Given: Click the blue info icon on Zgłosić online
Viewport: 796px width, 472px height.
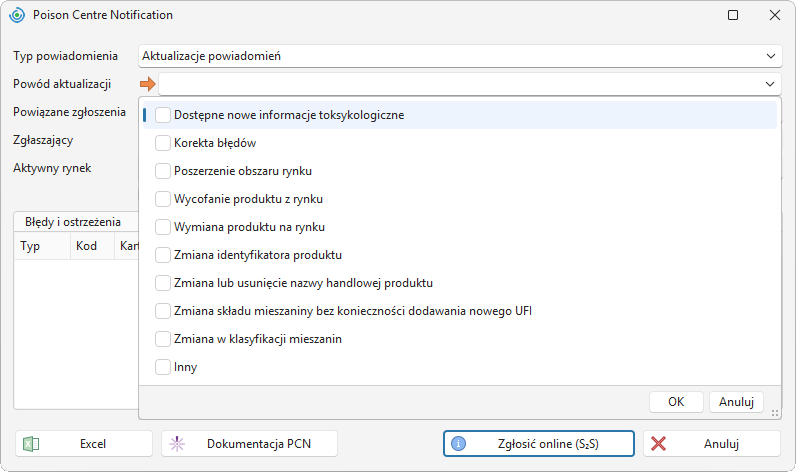Looking at the screenshot, I should [458, 444].
